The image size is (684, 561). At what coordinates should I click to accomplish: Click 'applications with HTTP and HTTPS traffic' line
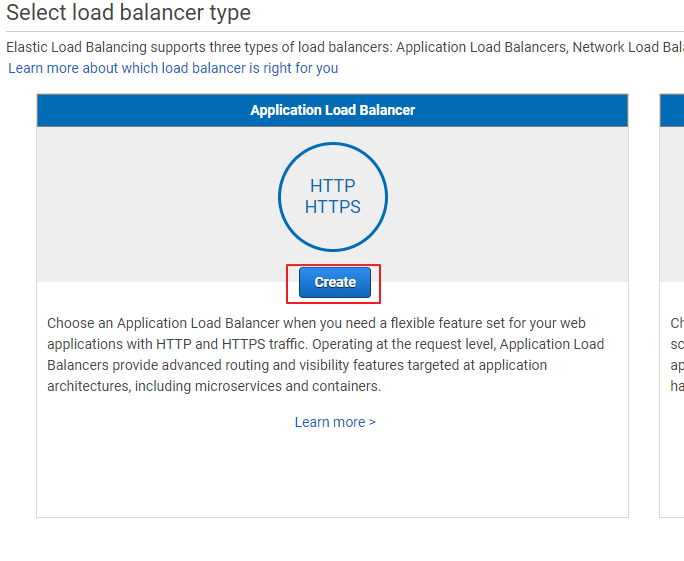325,344
